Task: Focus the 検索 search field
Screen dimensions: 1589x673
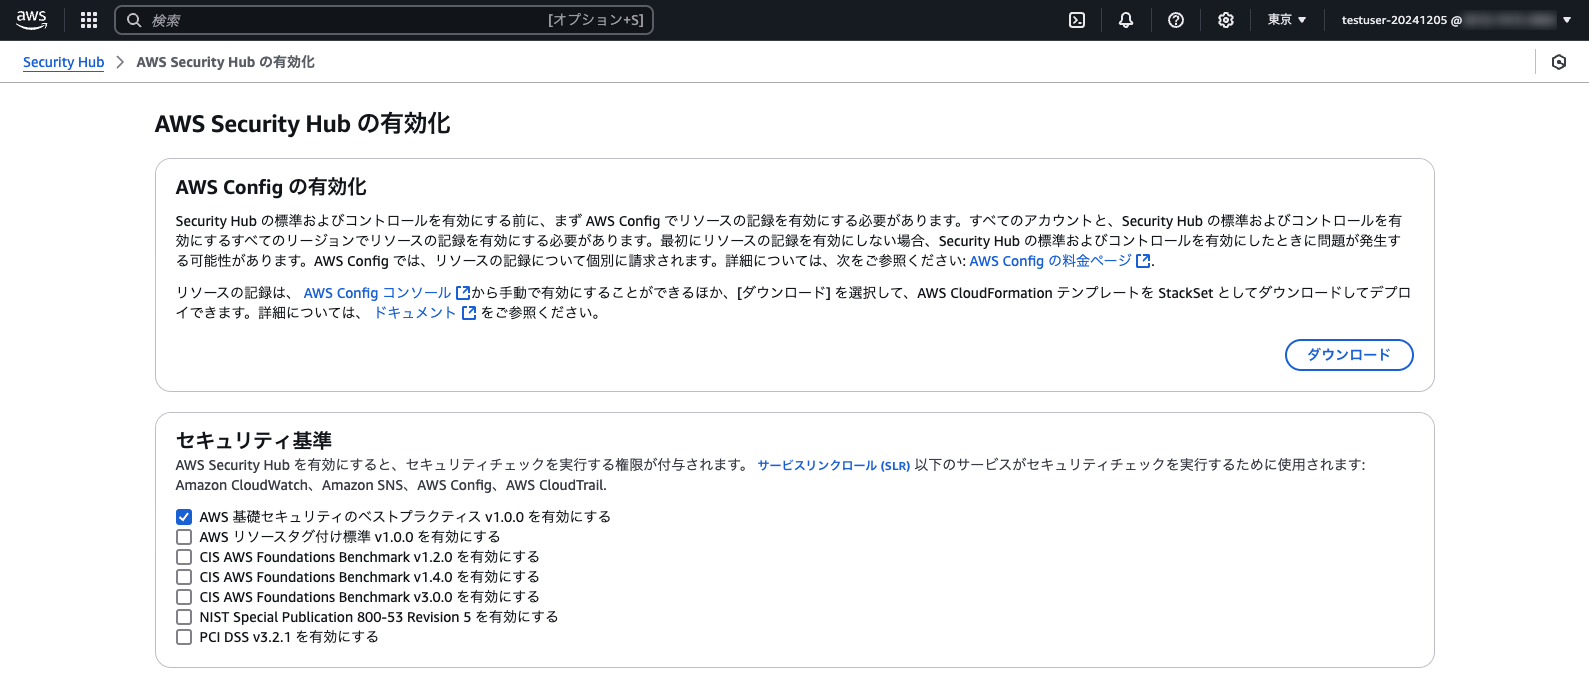Action: click(x=384, y=20)
